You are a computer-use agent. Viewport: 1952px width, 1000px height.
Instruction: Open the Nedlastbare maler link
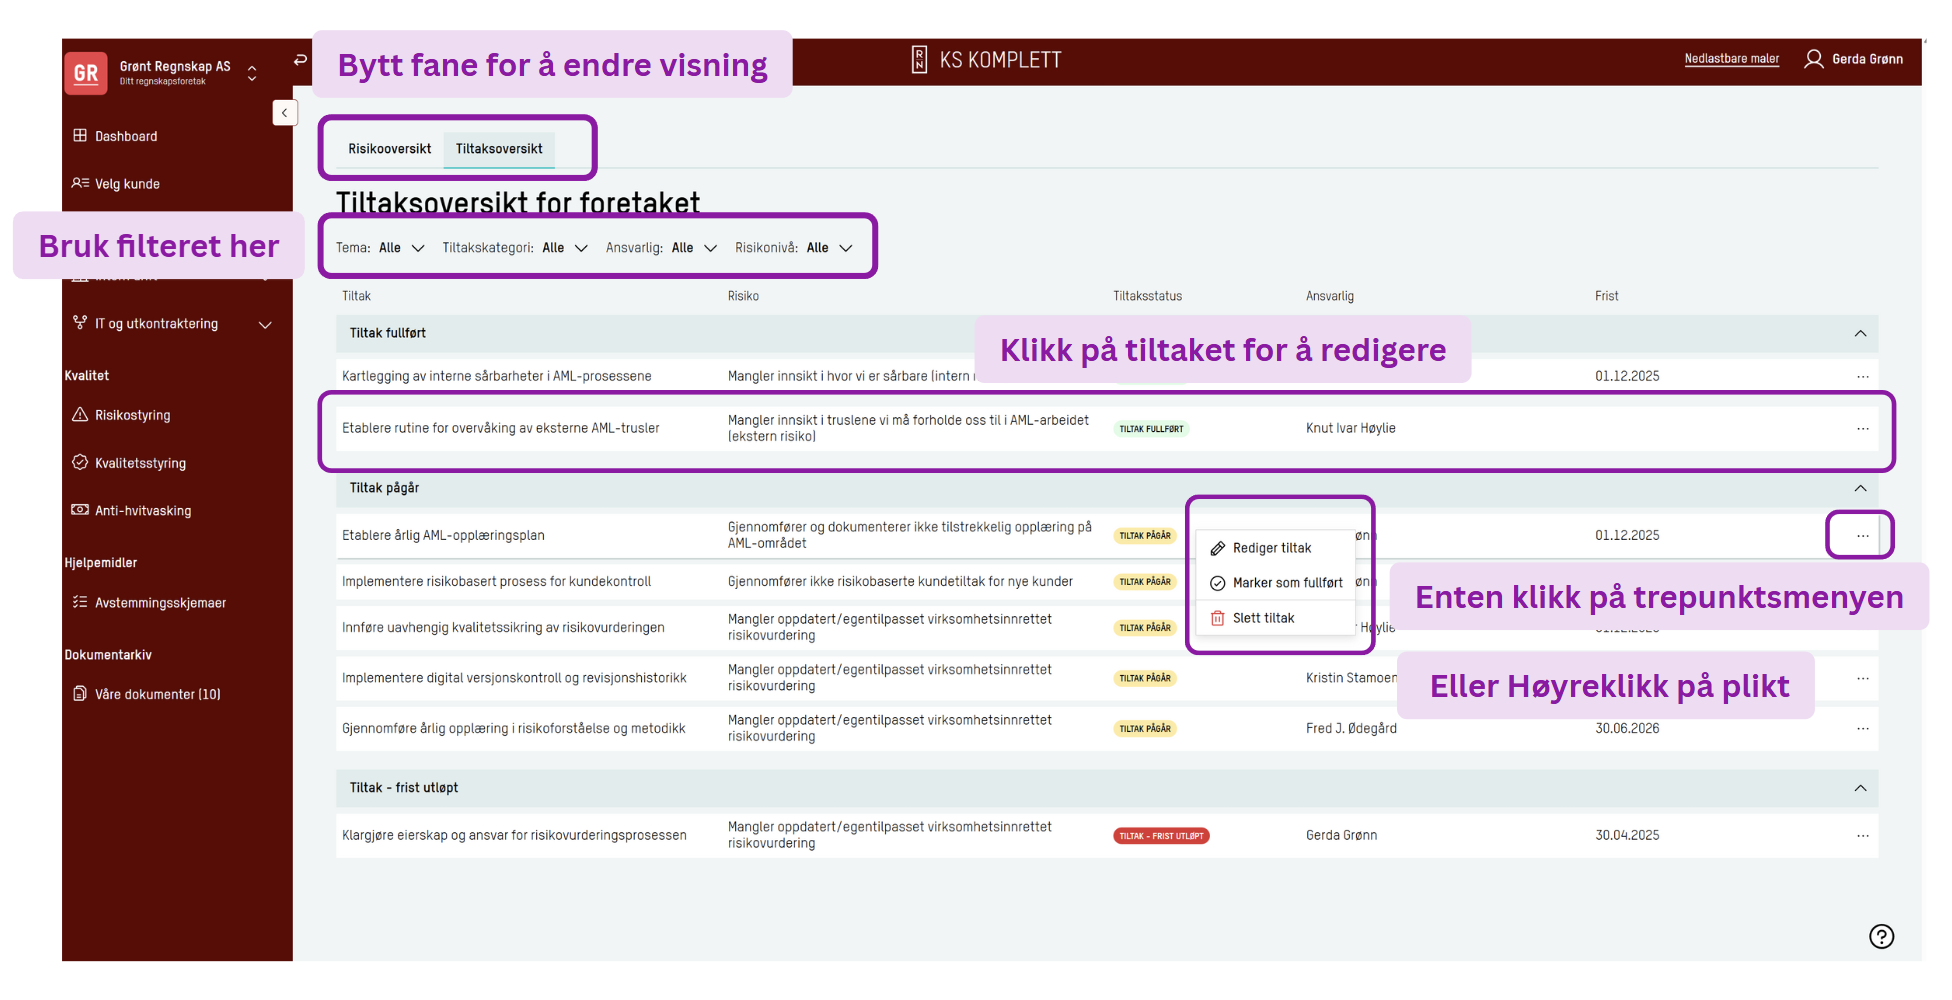(1732, 59)
